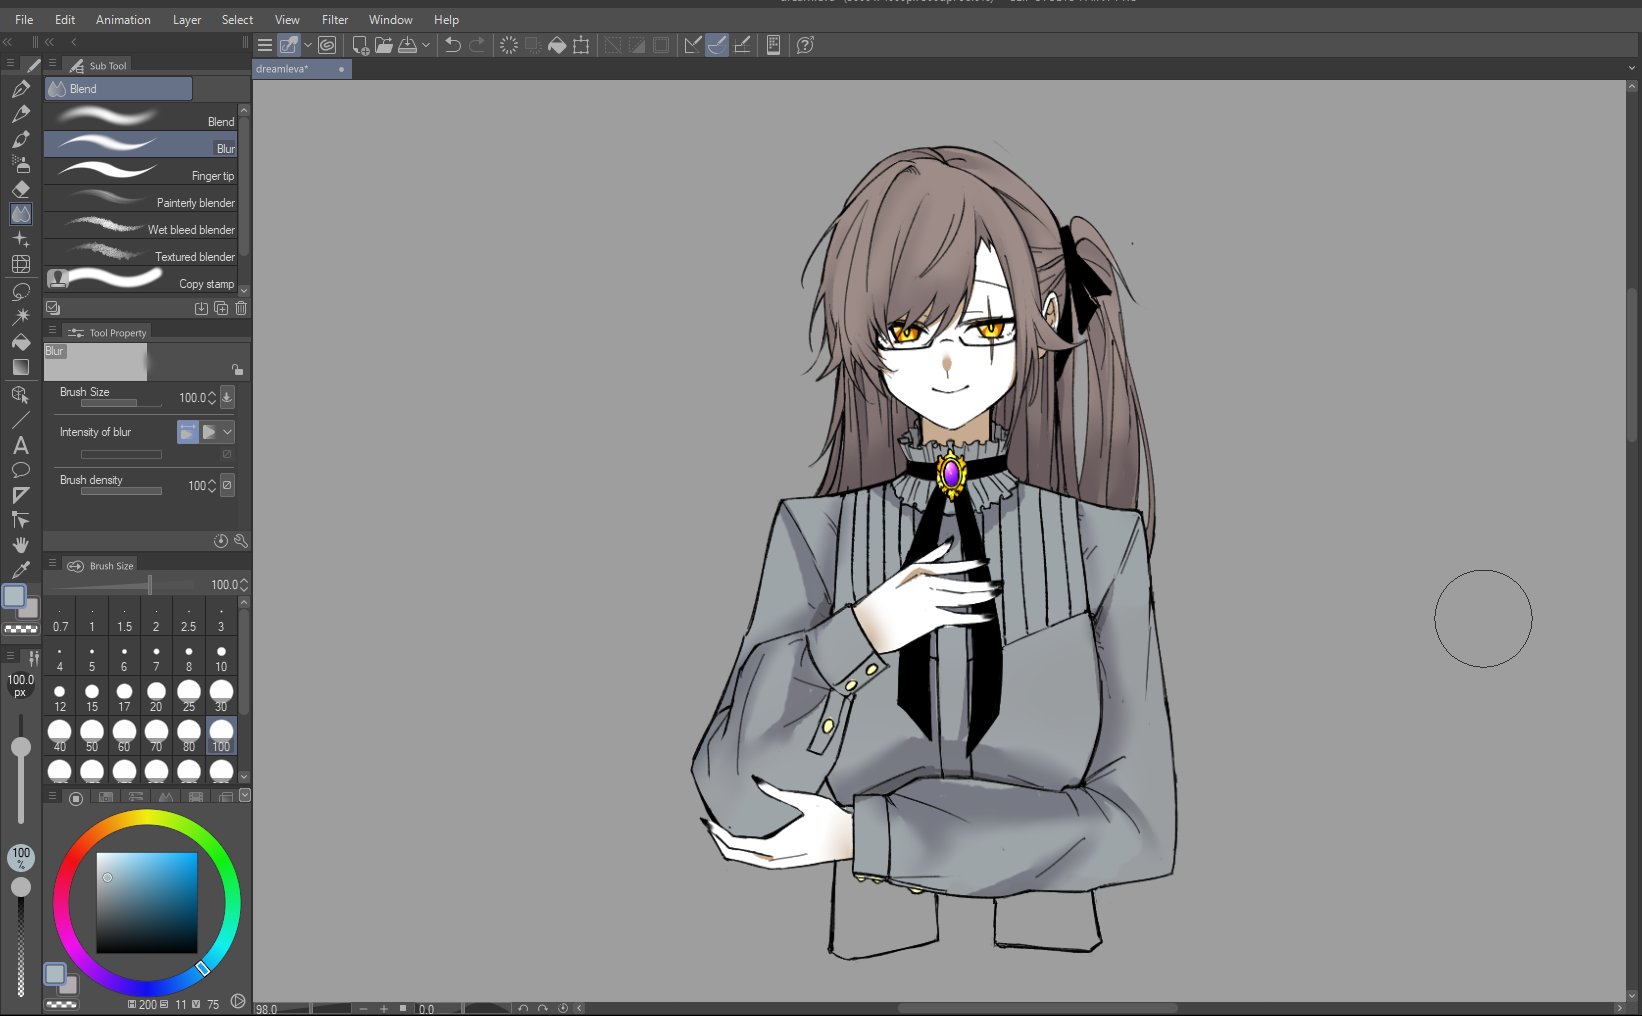
Task: Duplicate the sub tool with copy icon
Action: point(221,308)
